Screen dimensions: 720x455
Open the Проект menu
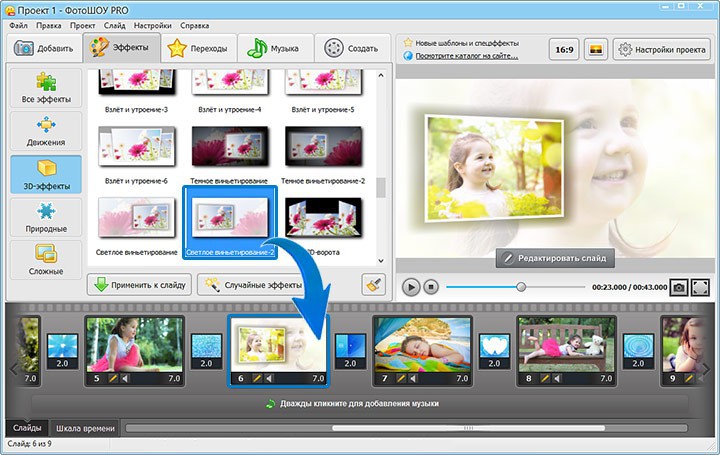[83, 26]
